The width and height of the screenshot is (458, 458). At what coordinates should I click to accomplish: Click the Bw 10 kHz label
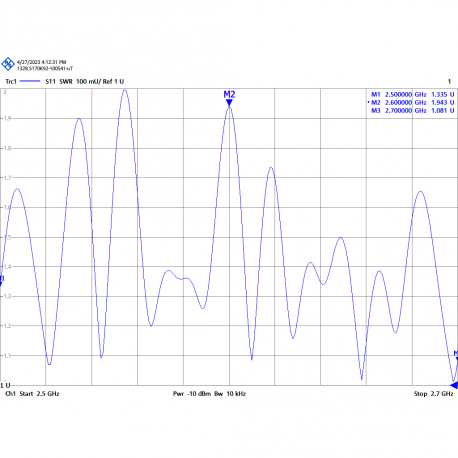tap(230, 394)
